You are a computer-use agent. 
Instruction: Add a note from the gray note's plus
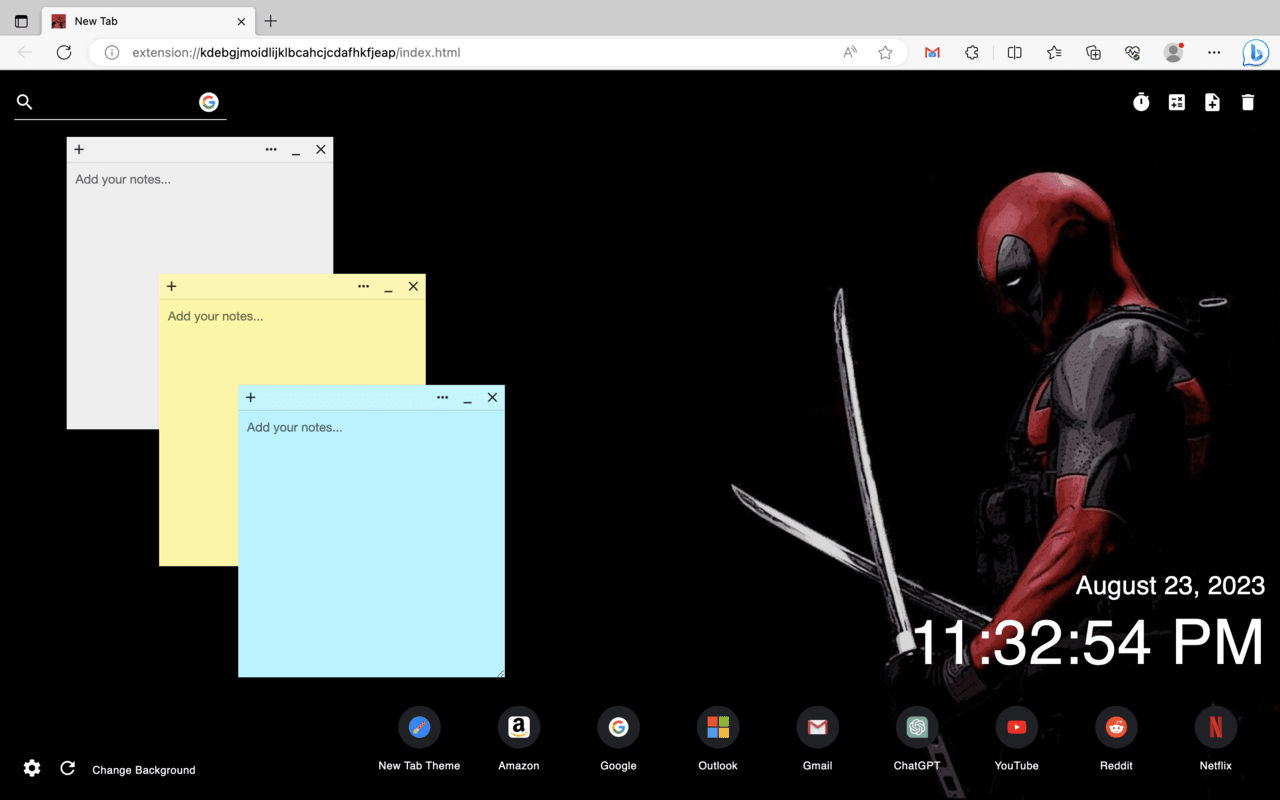[x=79, y=149]
